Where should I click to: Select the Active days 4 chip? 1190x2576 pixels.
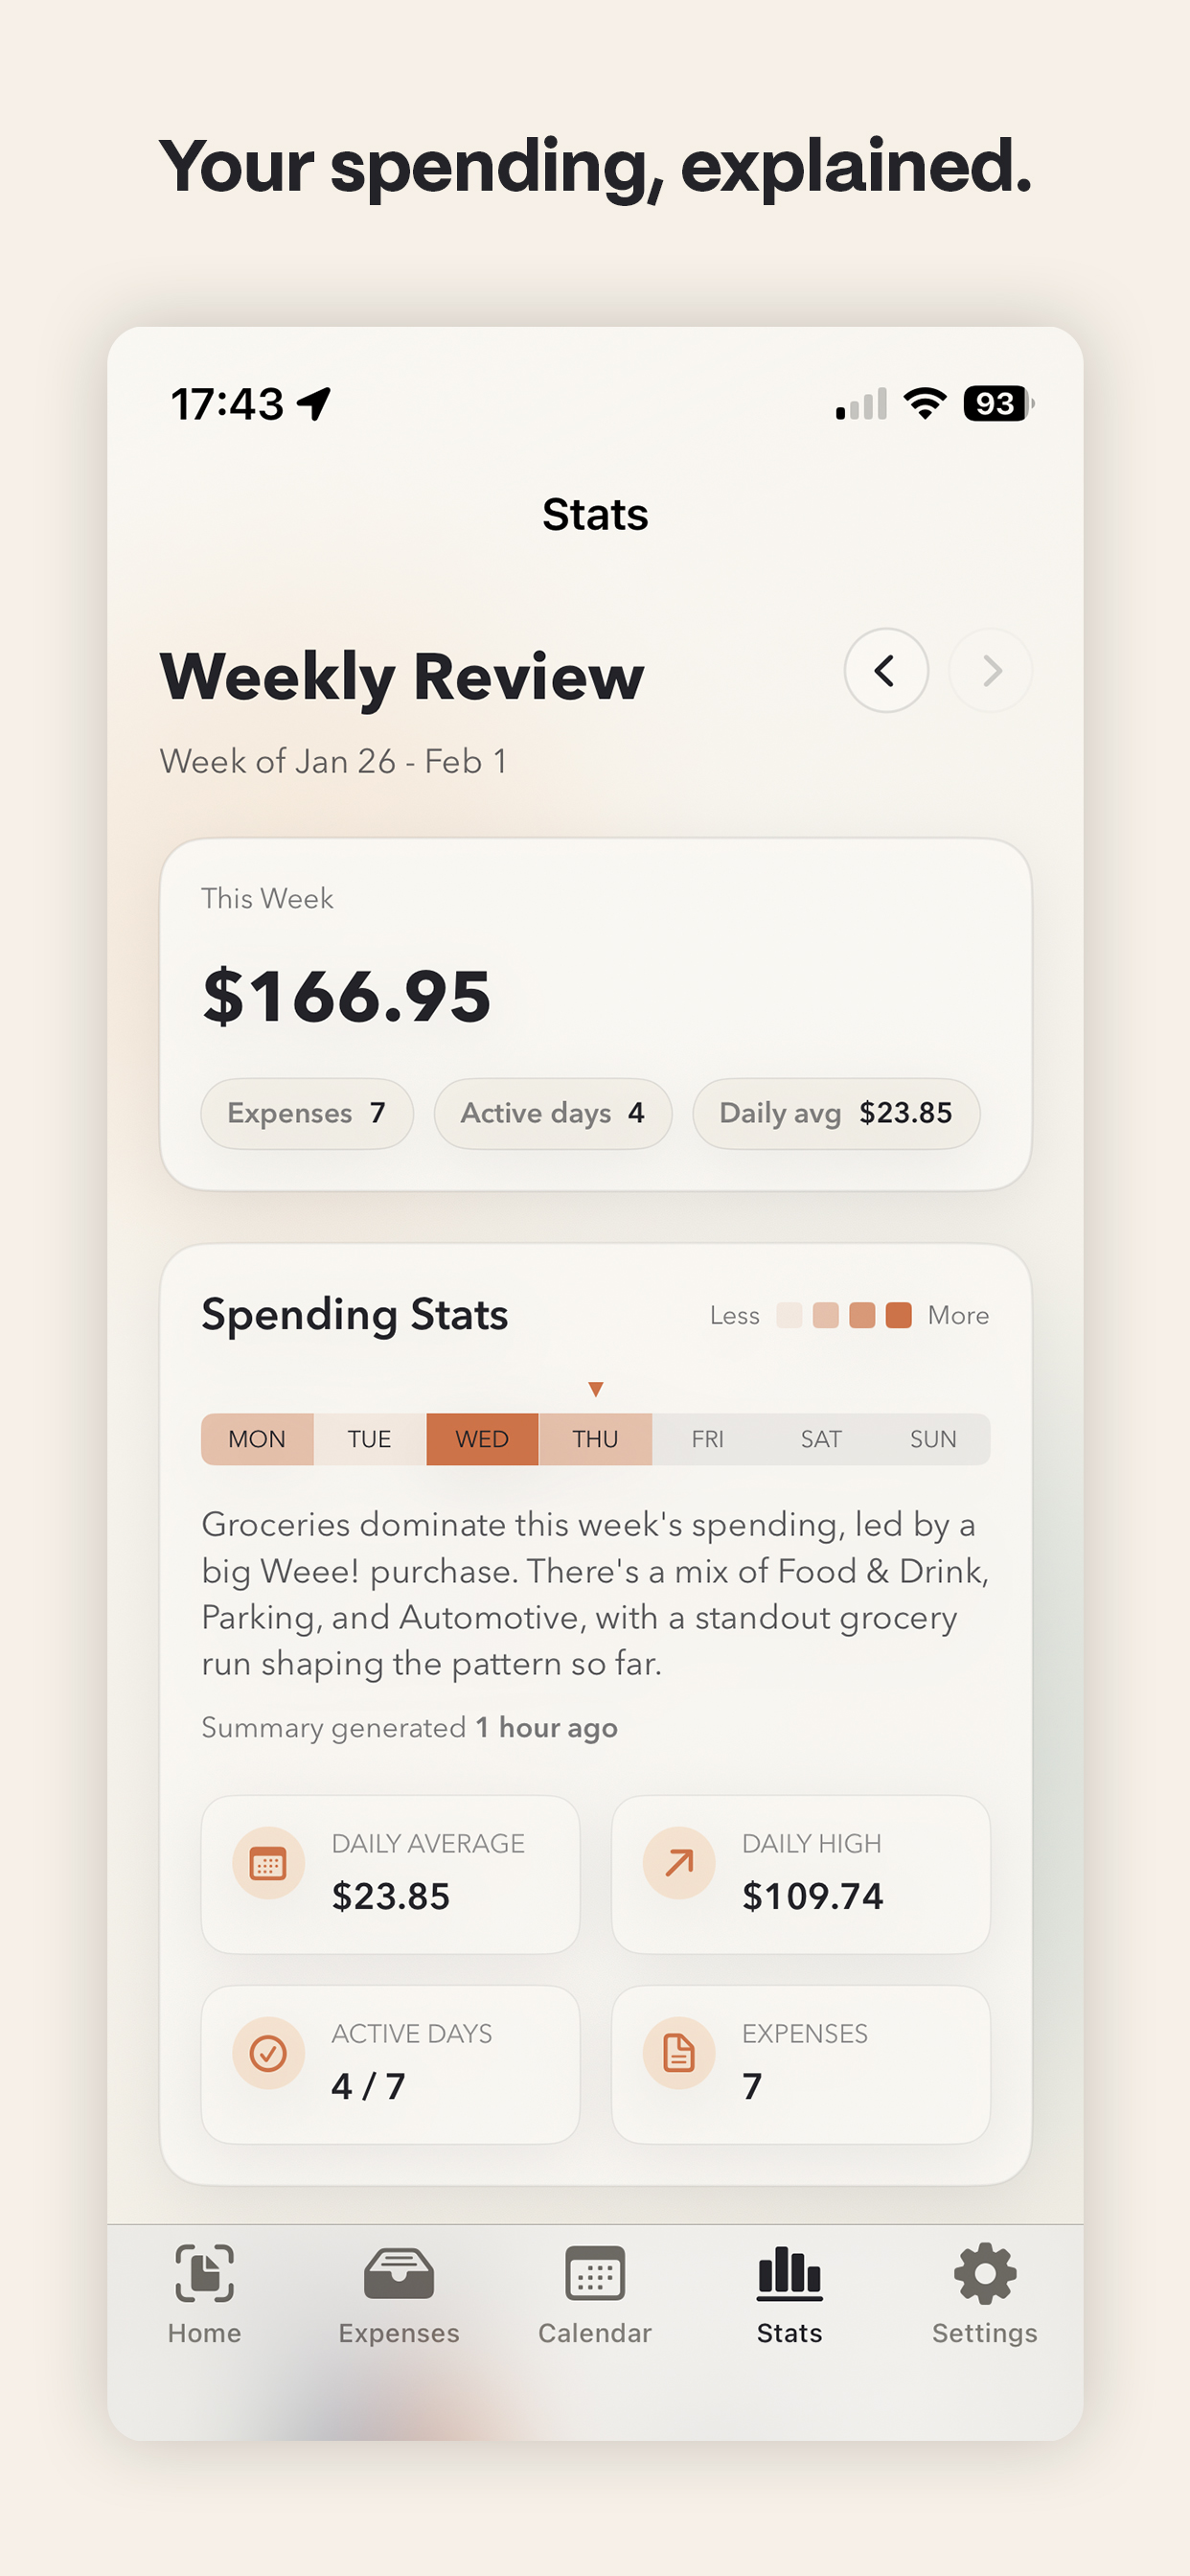point(553,1113)
